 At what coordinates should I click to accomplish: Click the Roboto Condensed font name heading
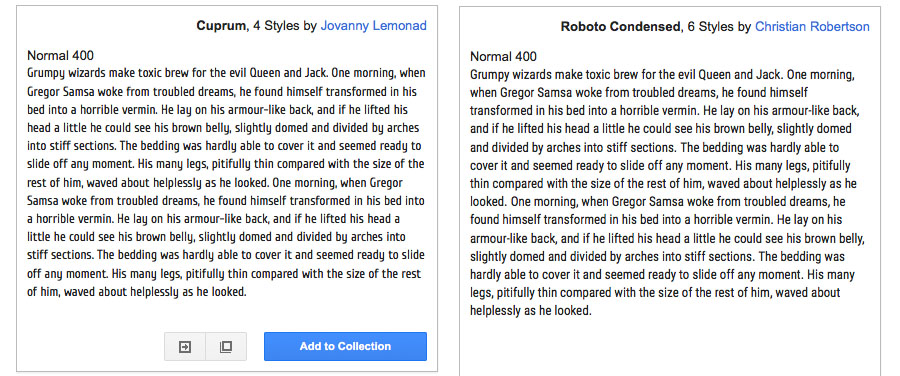pyautogui.click(x=620, y=26)
